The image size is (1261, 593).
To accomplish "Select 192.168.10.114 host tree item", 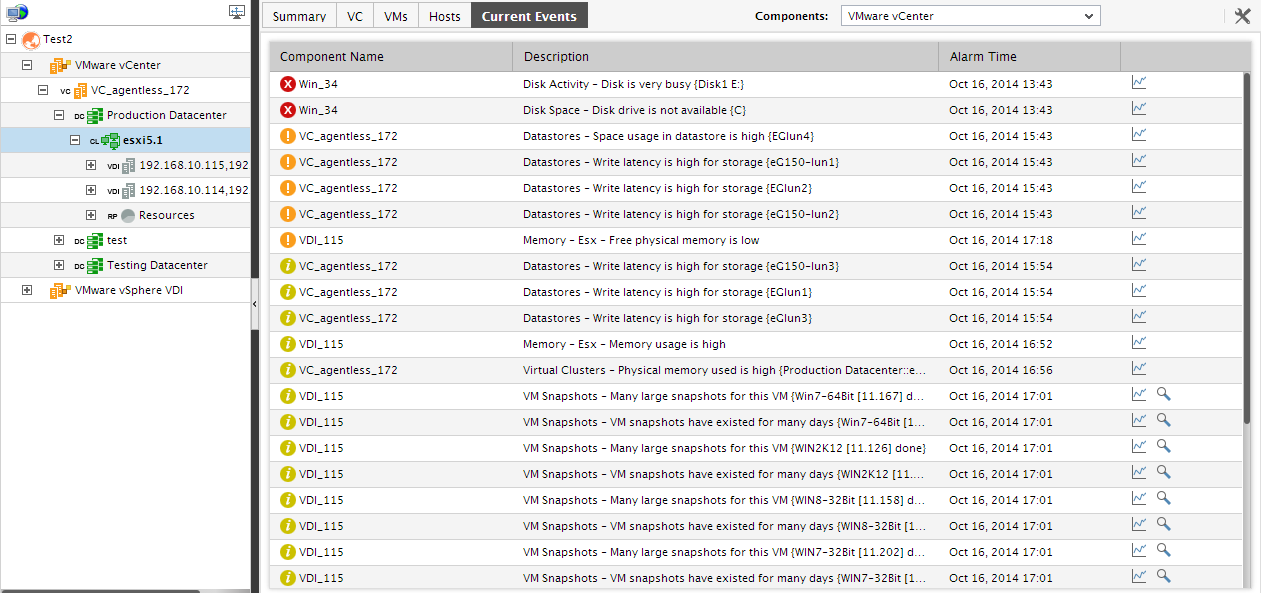I will pyautogui.click(x=194, y=190).
